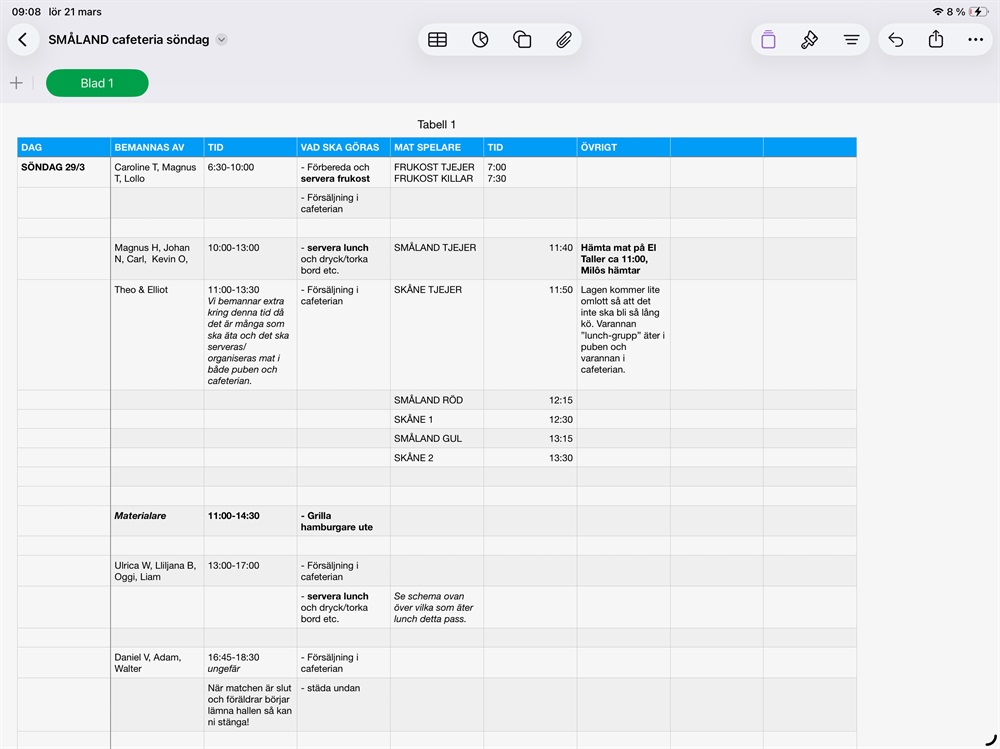The width and height of the screenshot is (1000, 749).
Task: Tap the back arrow button
Action: coord(23,40)
